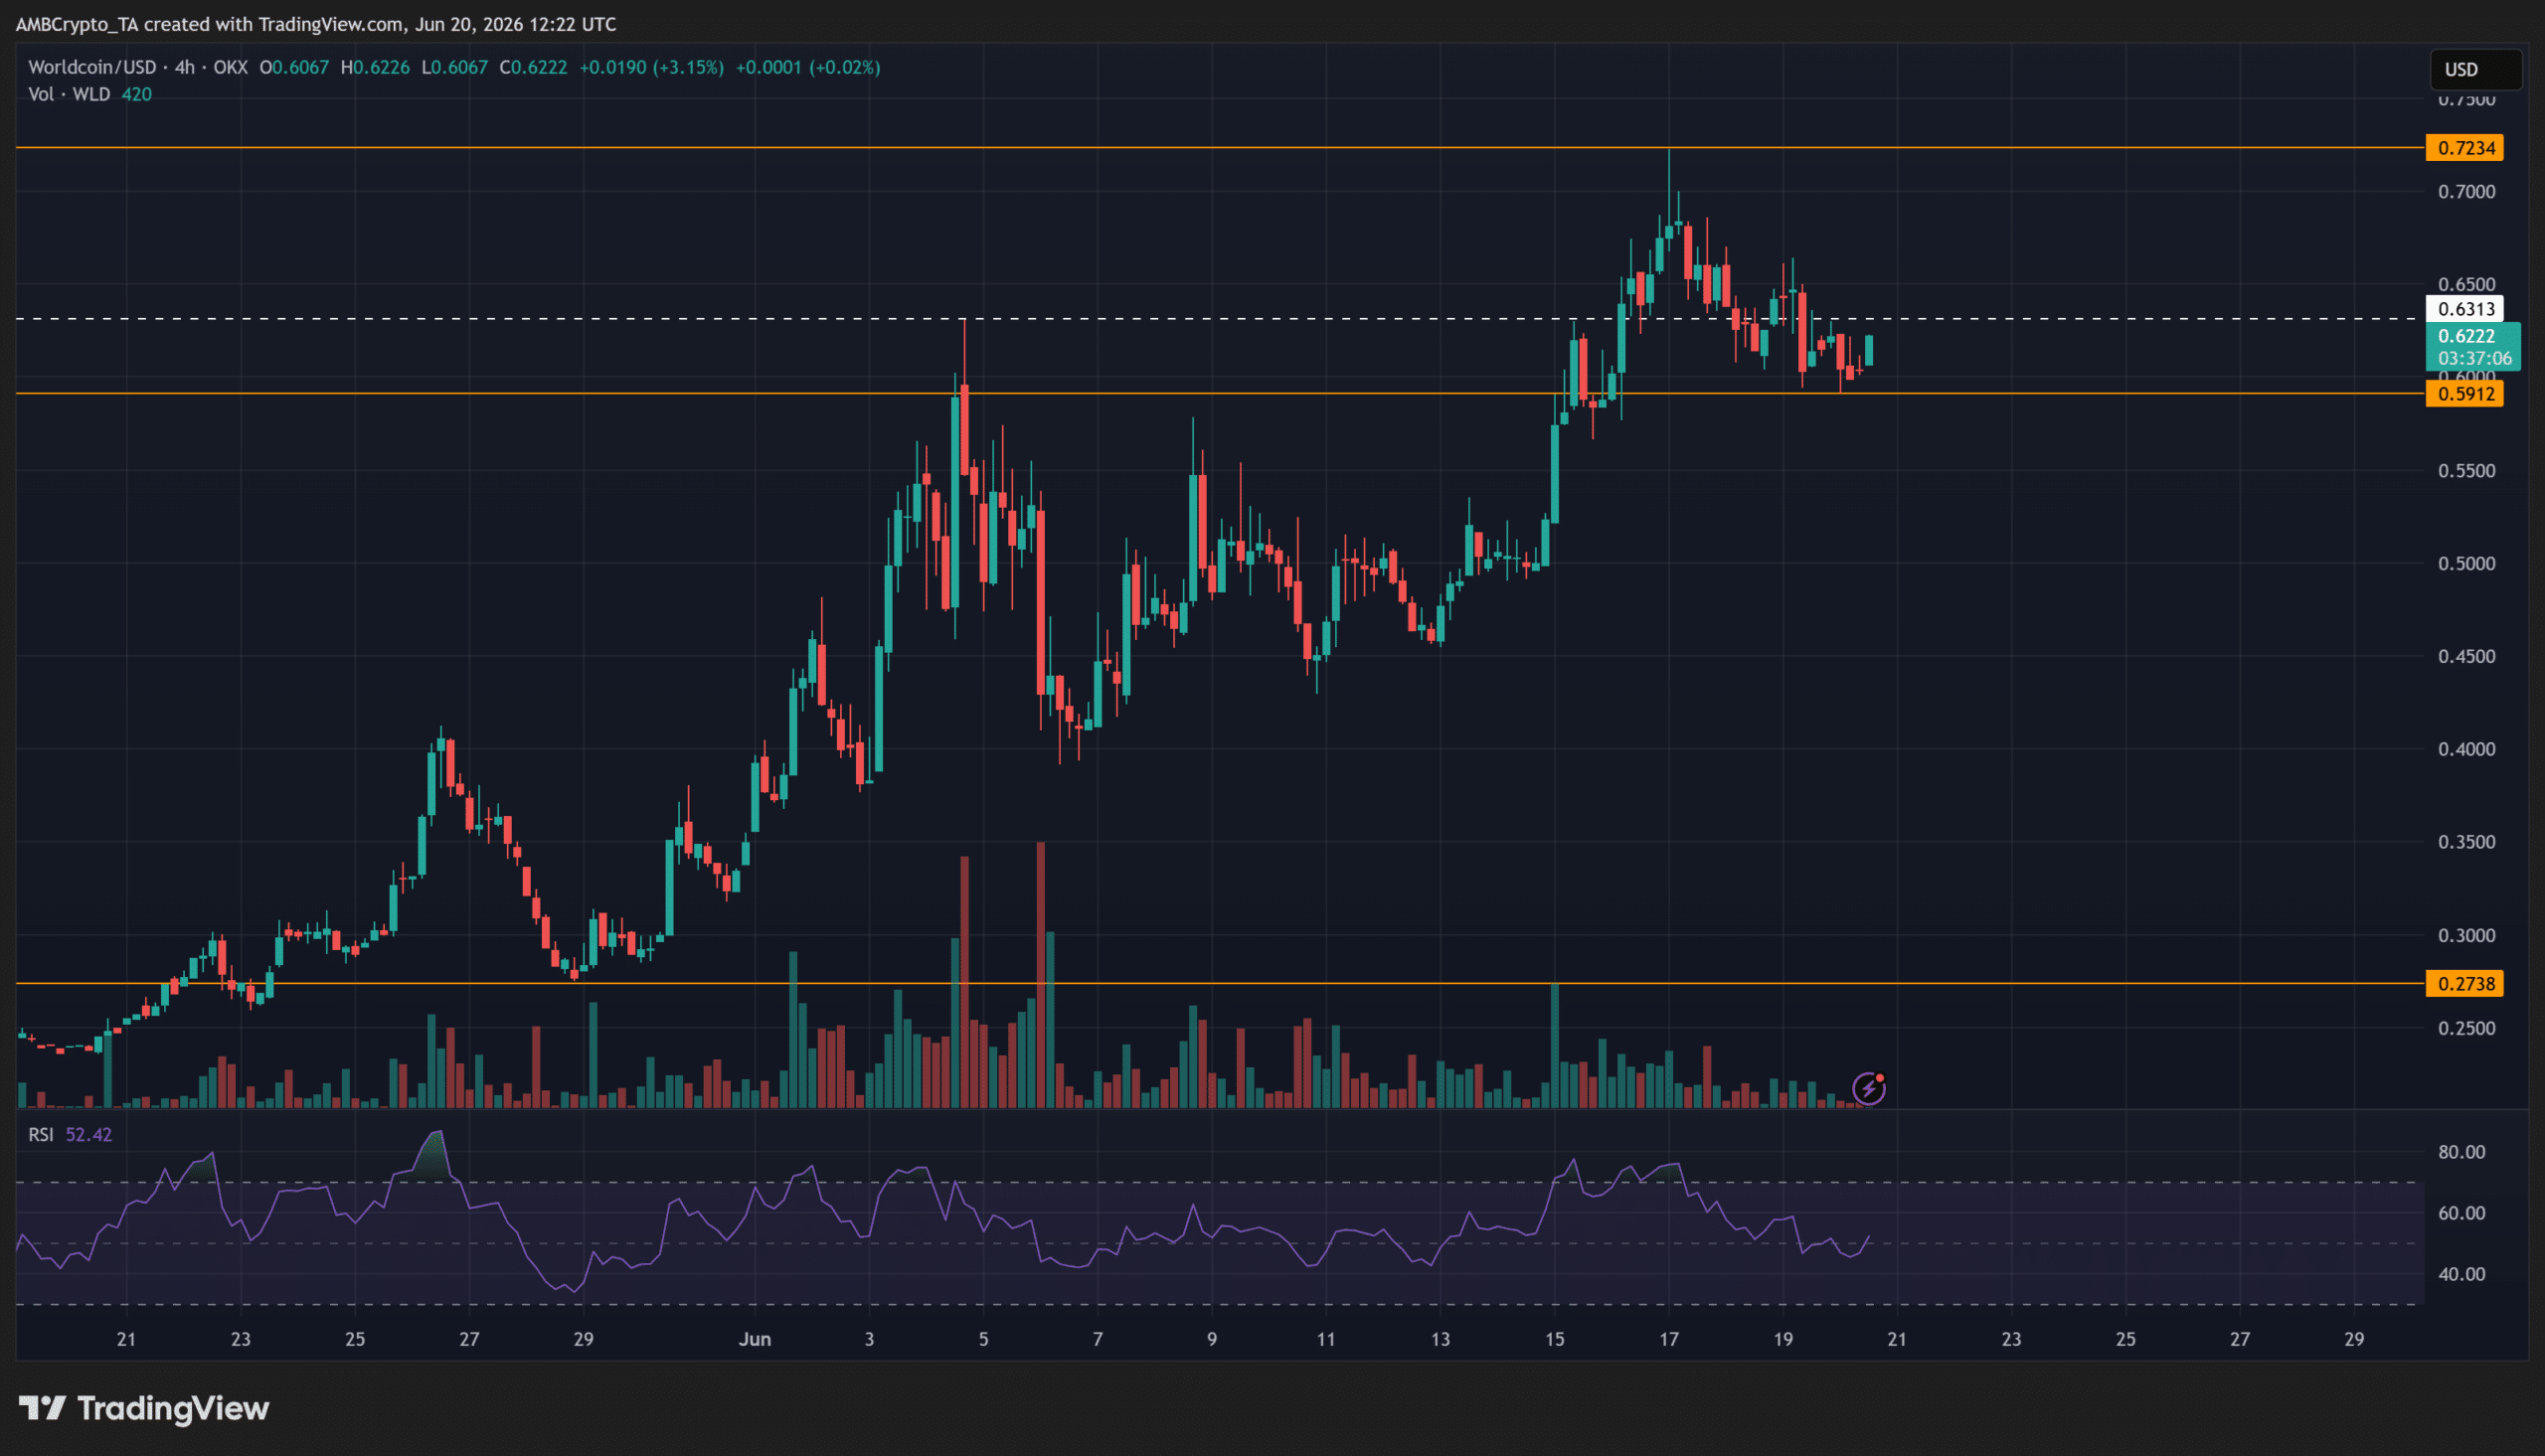
Task: Click date 21 right of date 19
Action: click(1897, 1339)
